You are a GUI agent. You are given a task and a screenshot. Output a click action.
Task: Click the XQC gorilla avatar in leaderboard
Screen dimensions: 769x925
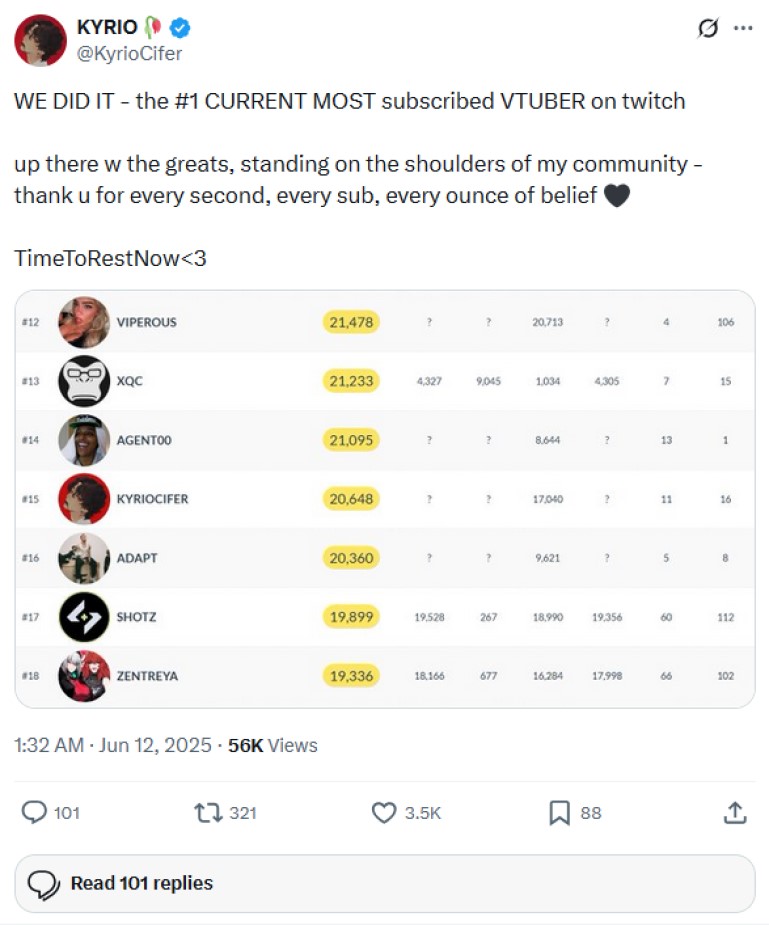pyautogui.click(x=84, y=381)
